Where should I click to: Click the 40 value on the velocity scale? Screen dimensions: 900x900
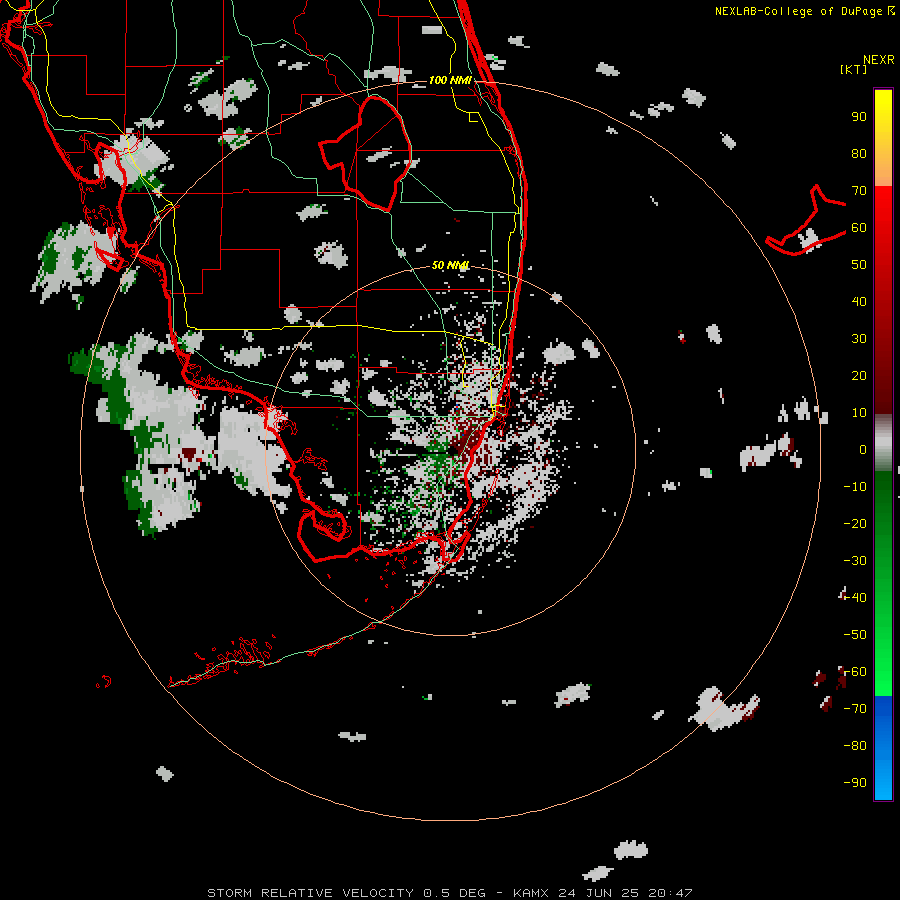click(x=859, y=302)
